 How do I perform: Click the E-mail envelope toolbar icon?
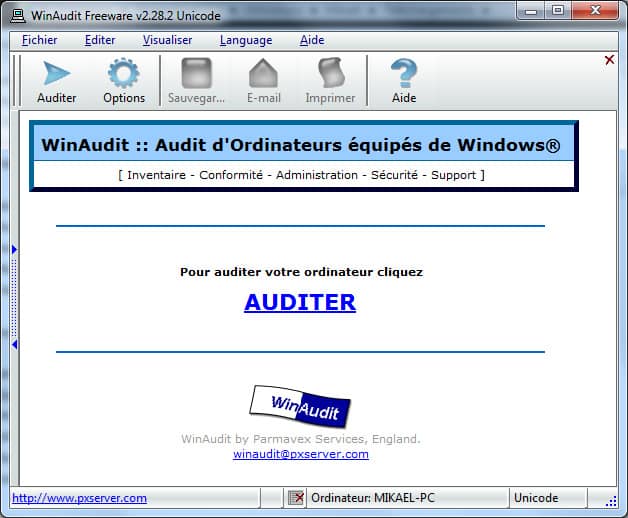click(263, 73)
